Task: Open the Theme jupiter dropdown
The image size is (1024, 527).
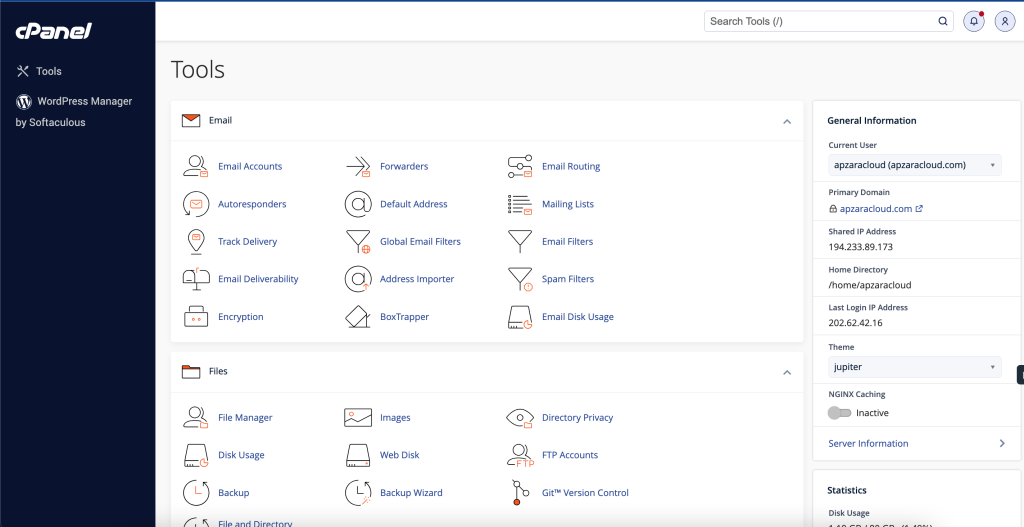Action: click(x=914, y=367)
